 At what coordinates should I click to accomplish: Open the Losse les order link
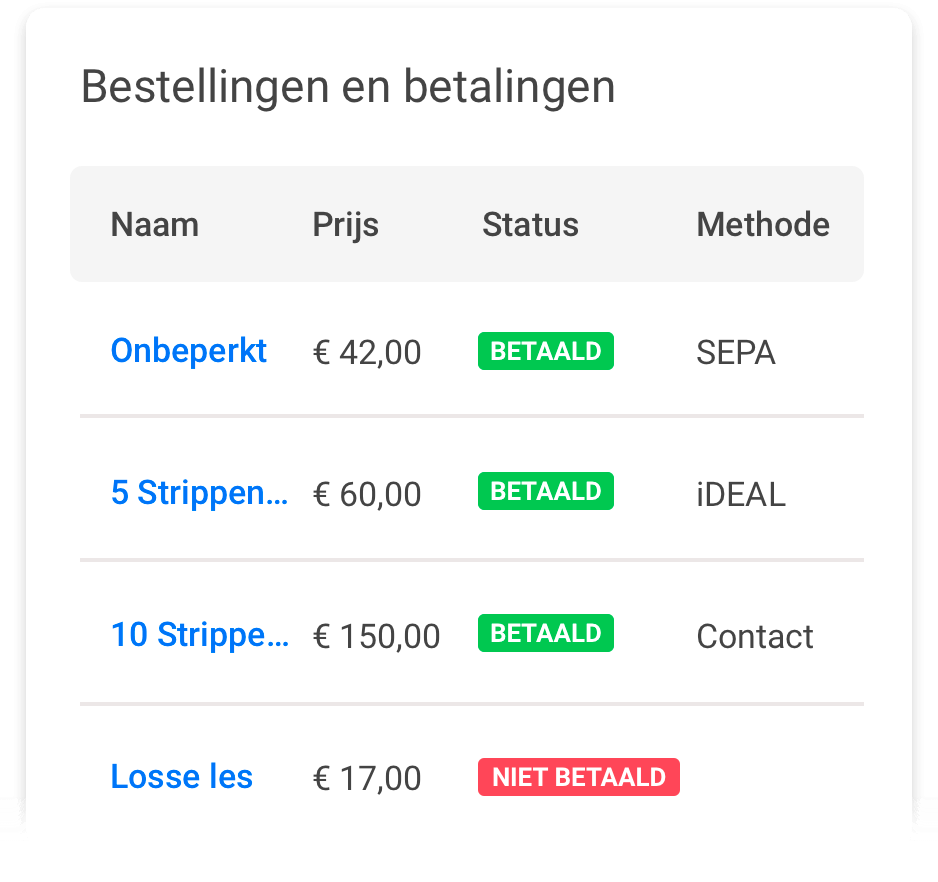[x=182, y=777]
